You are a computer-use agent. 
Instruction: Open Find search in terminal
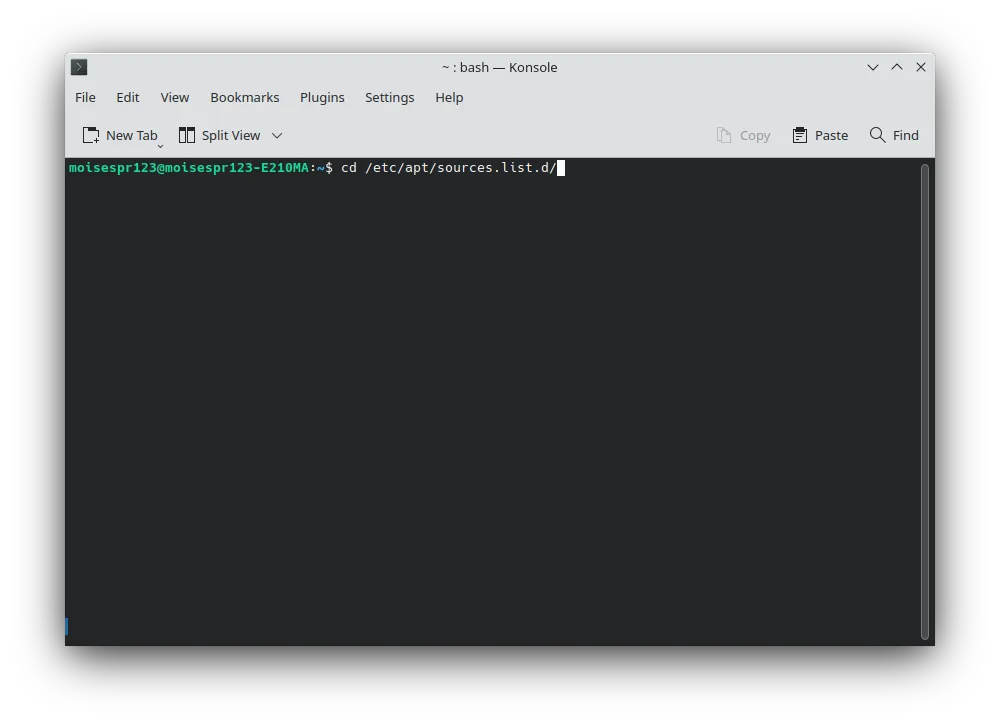(x=894, y=135)
